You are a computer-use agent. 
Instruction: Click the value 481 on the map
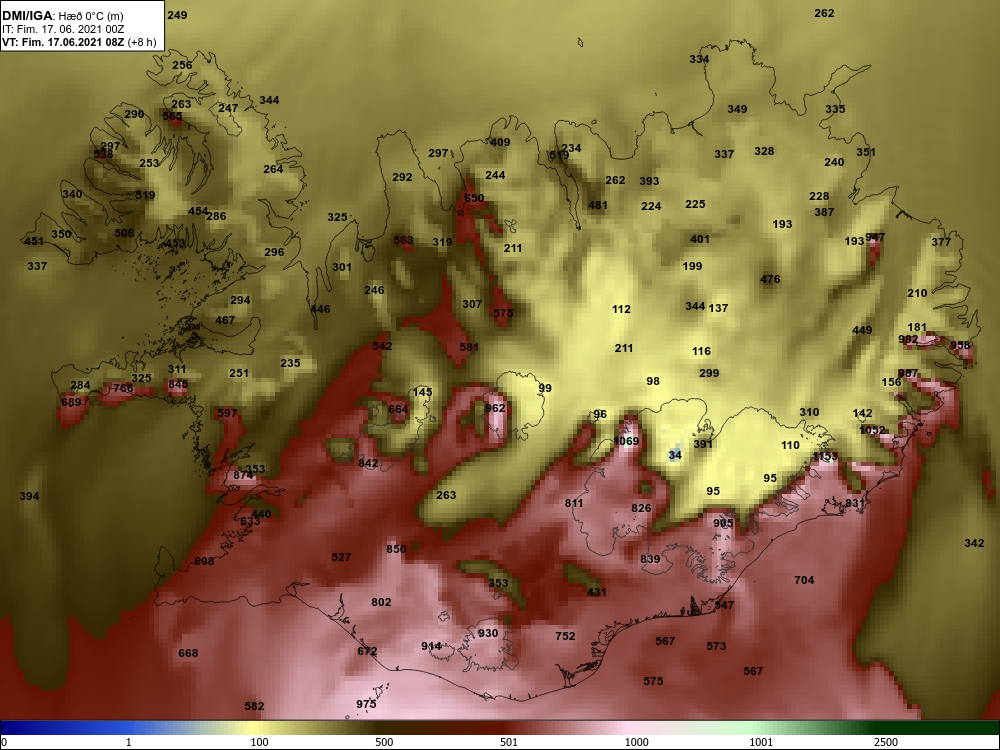tap(598, 205)
